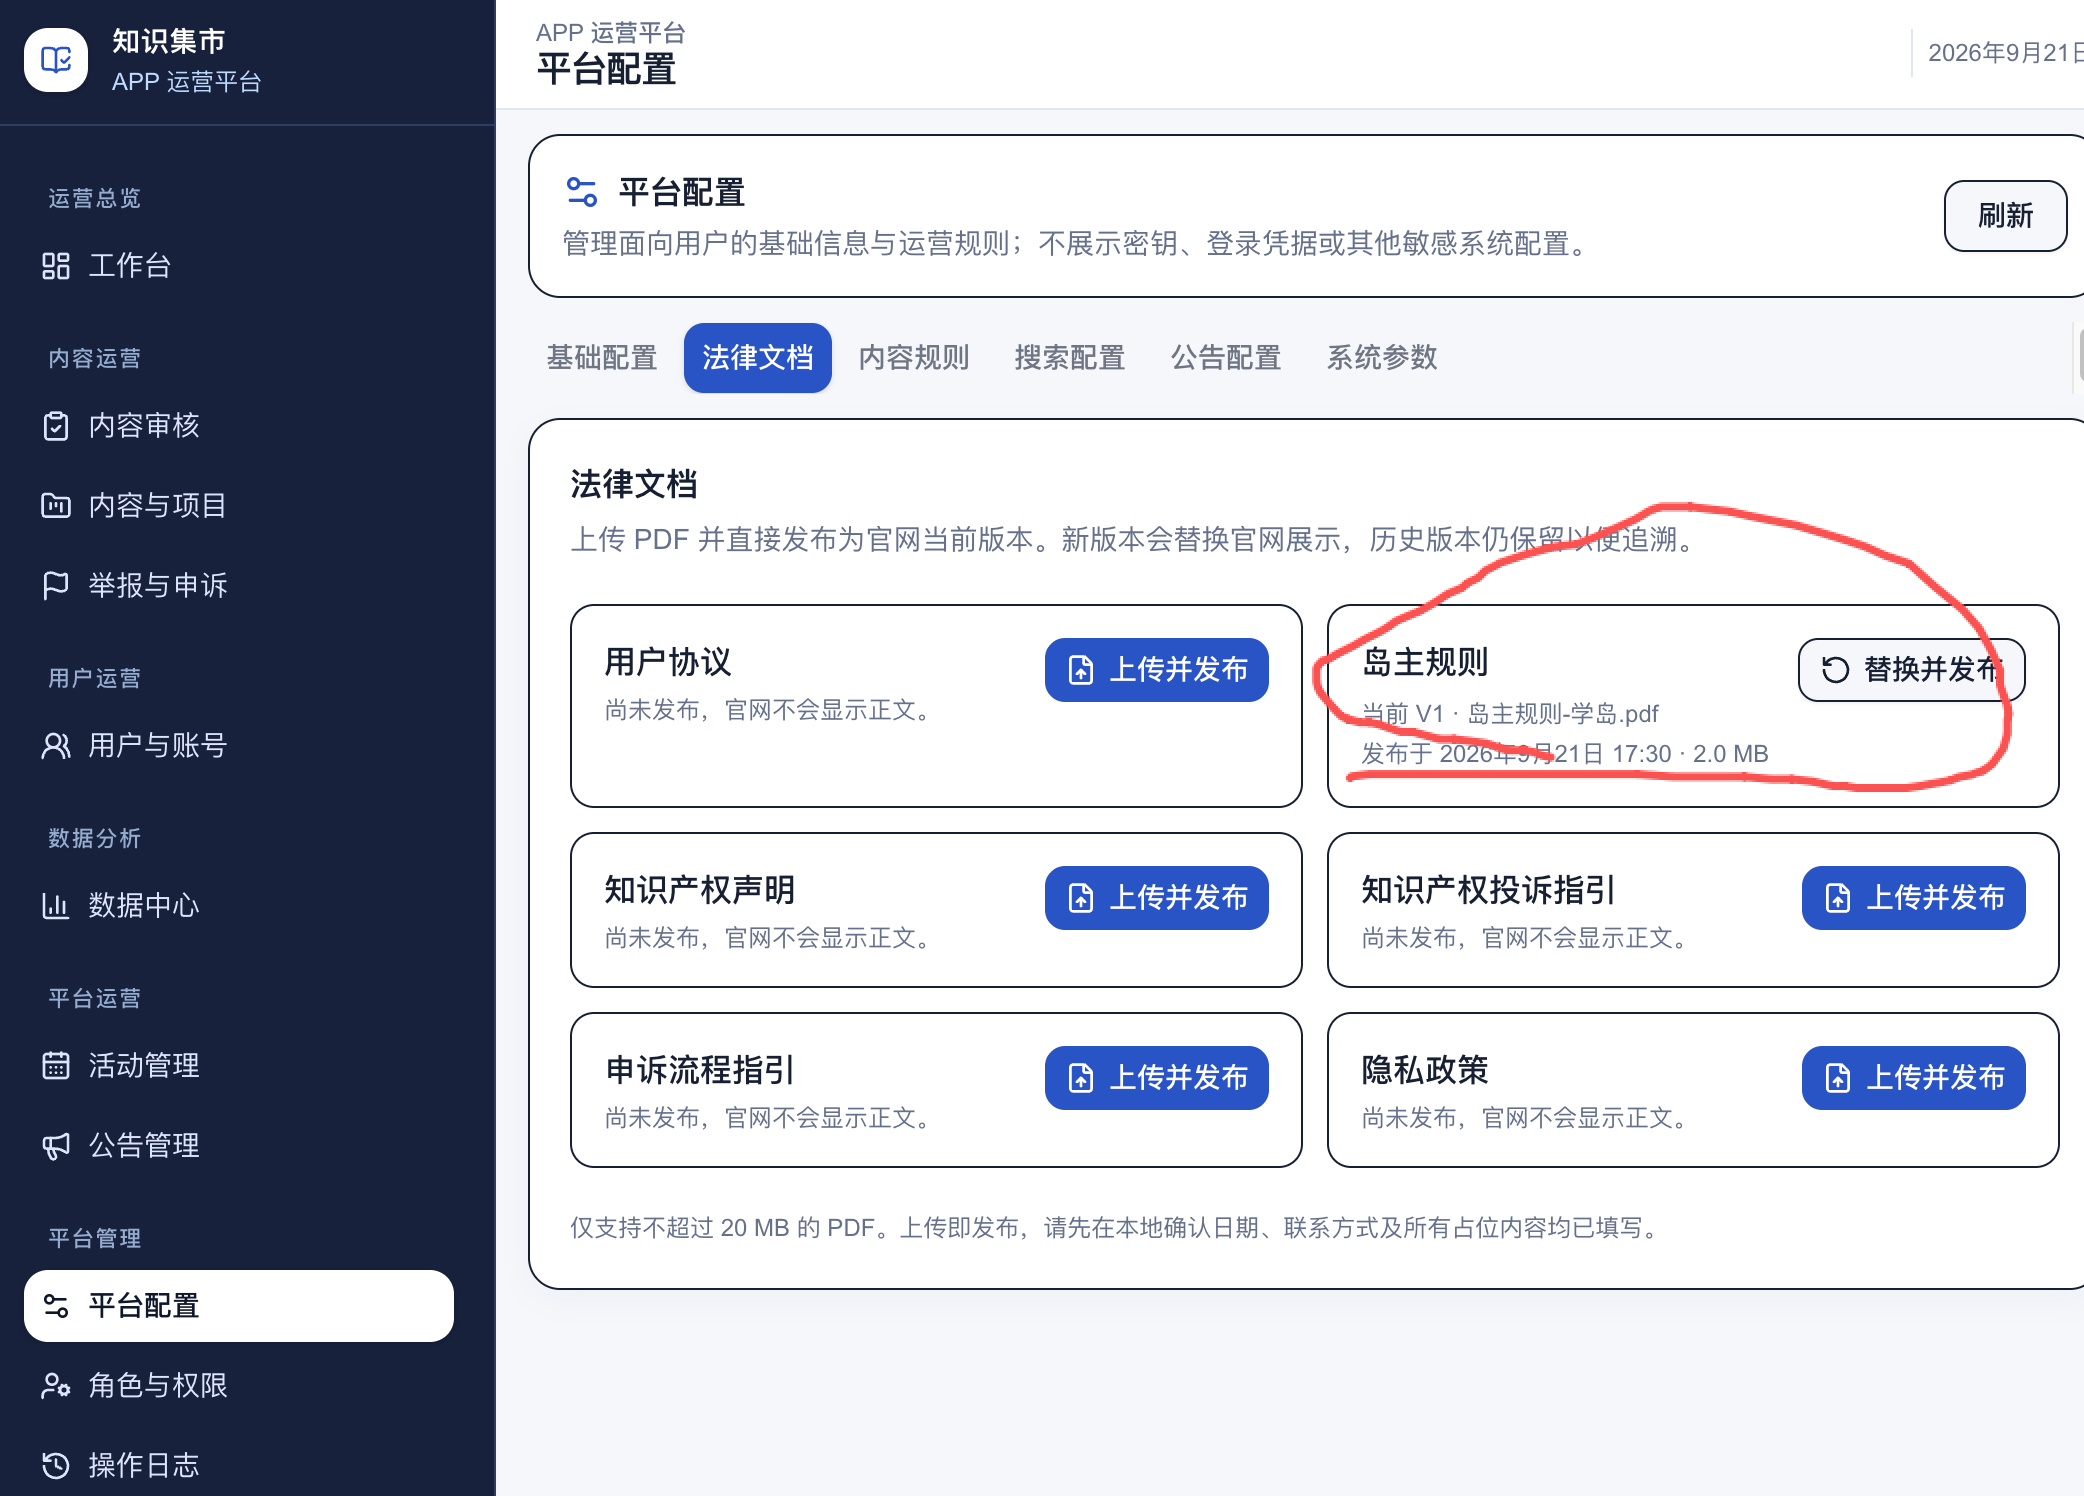The height and width of the screenshot is (1496, 2084).
Task: Select the 法律文档 tab
Action: [x=758, y=358]
